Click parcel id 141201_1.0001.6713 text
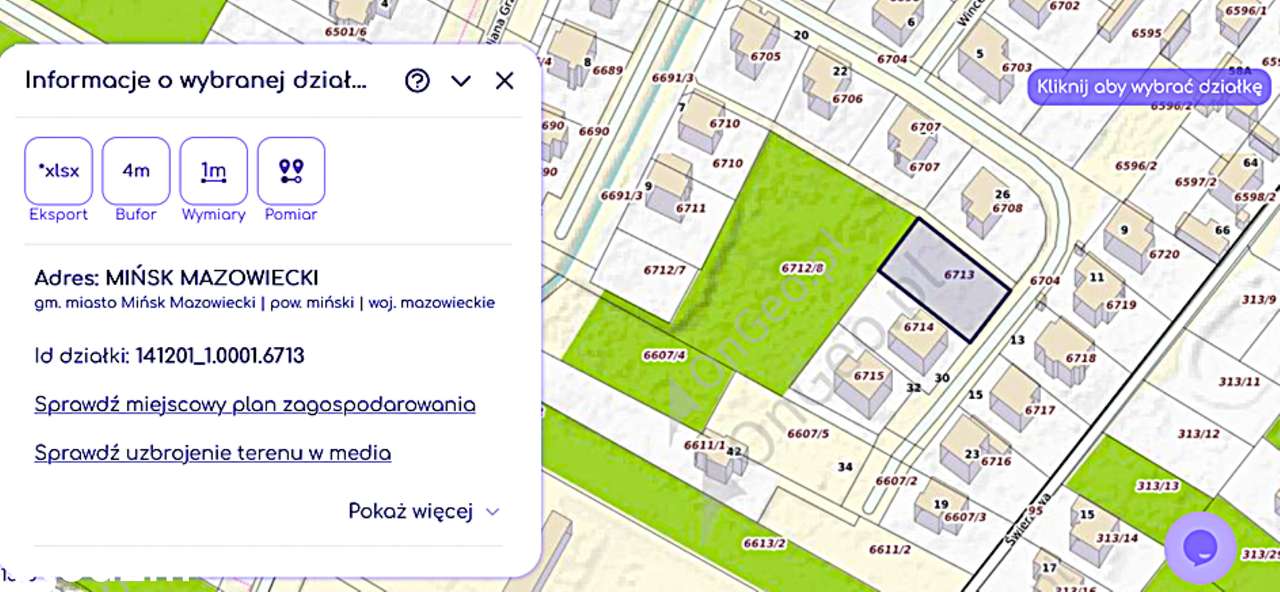Image resolution: width=1280 pixels, height=592 pixels. click(220, 356)
